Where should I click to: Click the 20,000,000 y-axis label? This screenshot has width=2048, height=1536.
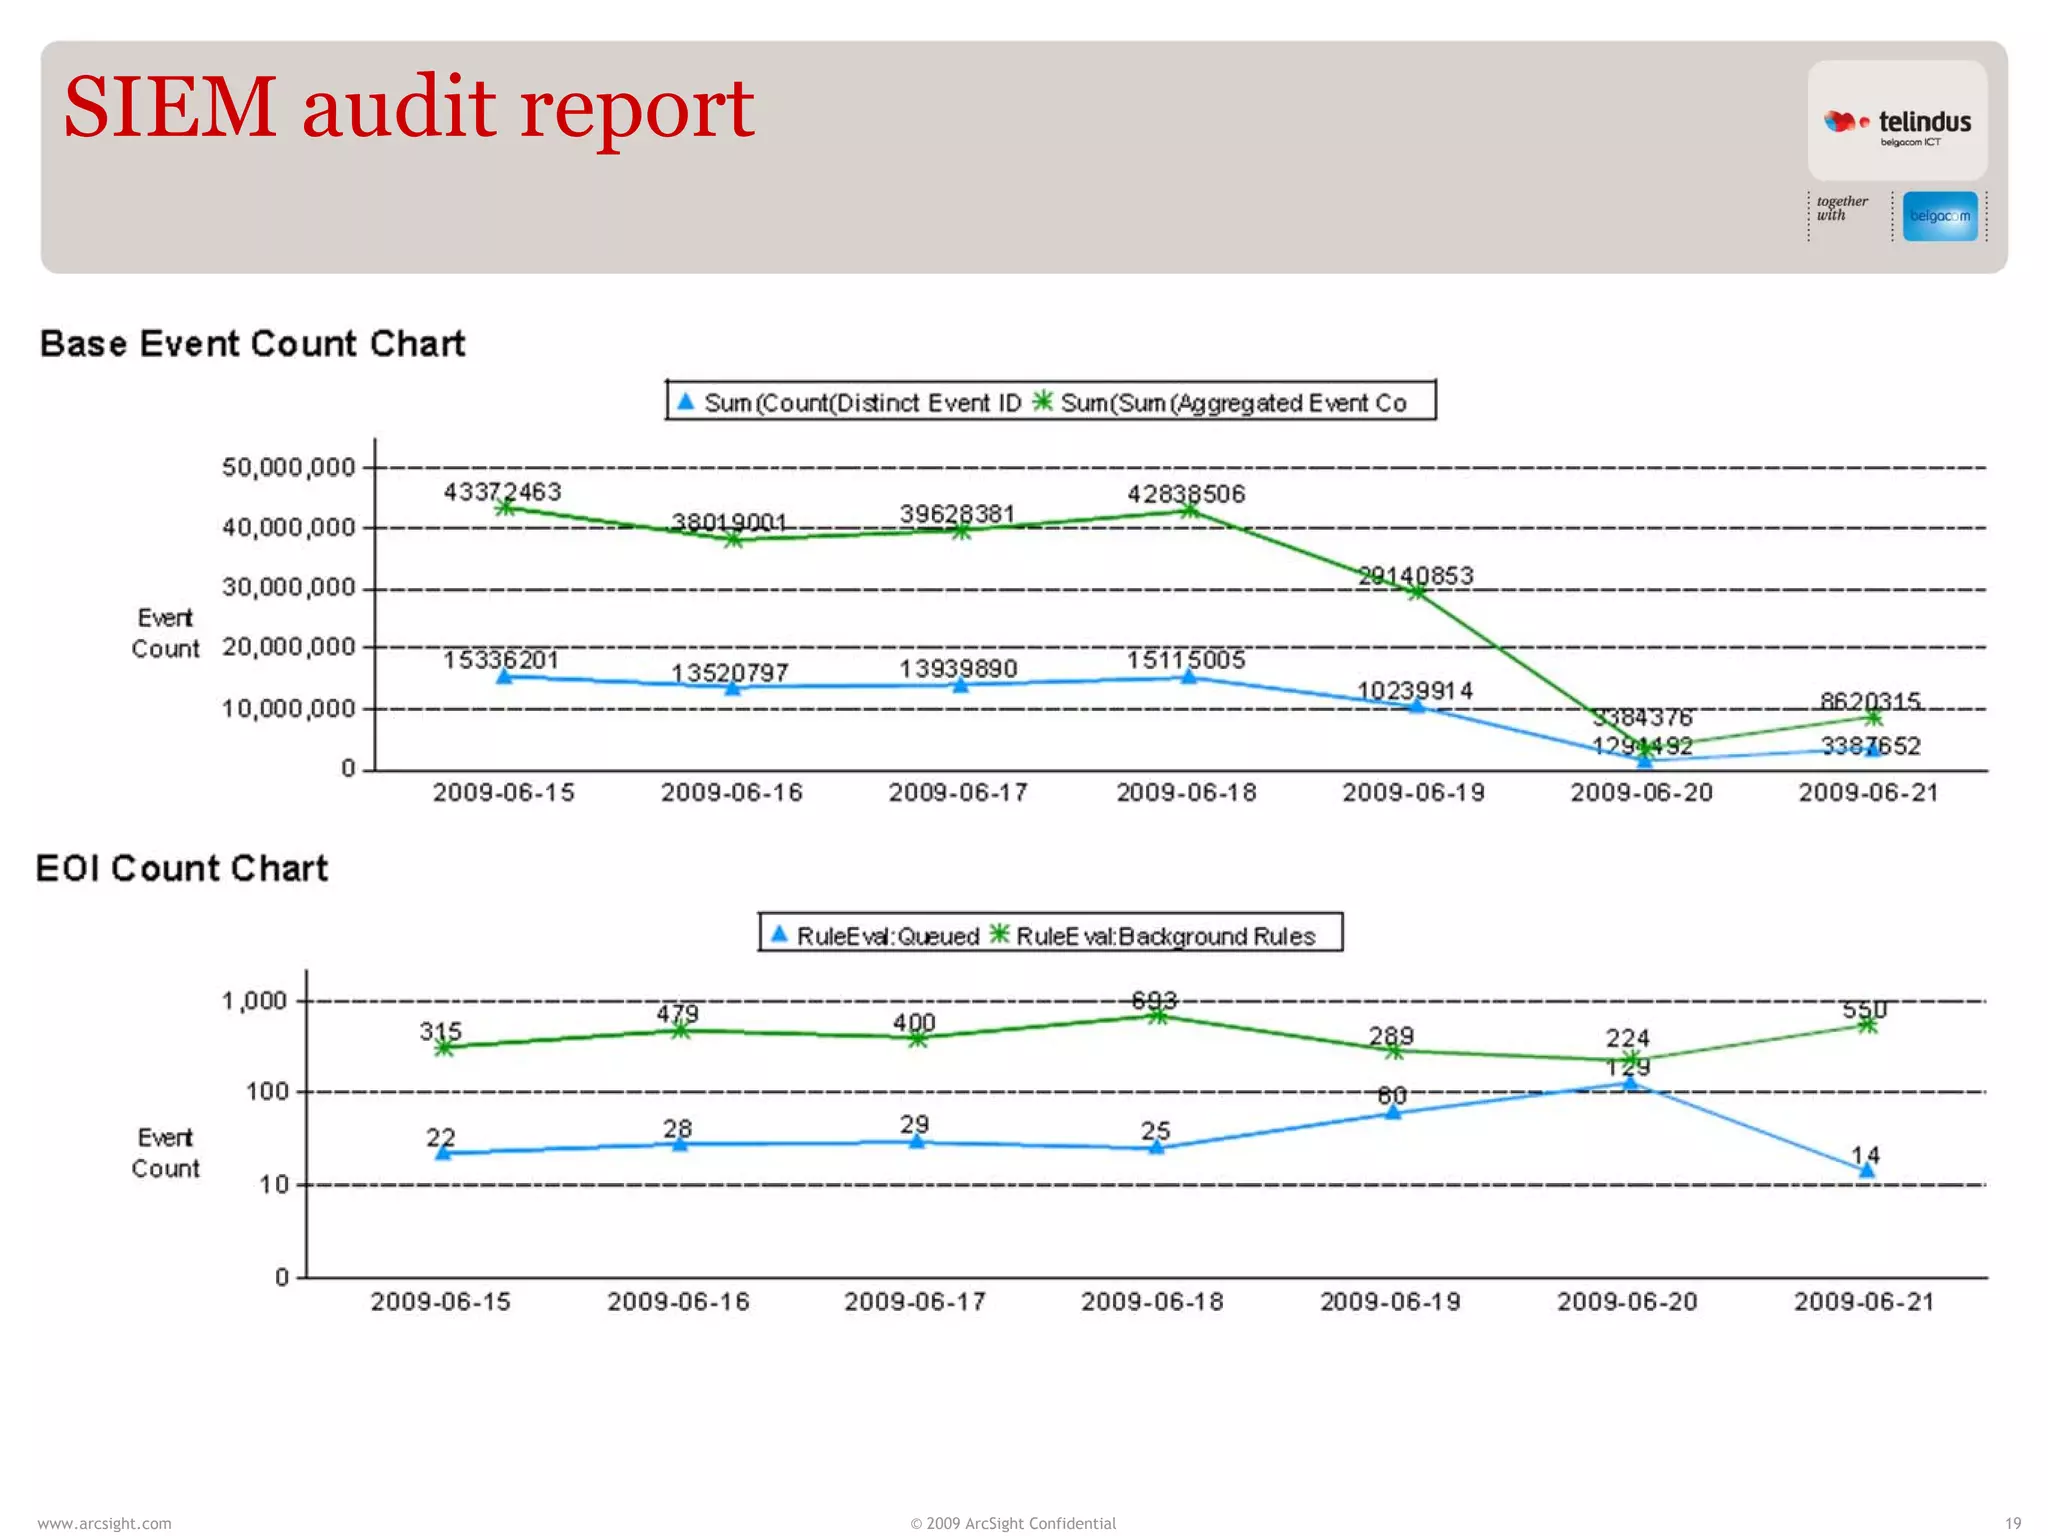pos(289,647)
